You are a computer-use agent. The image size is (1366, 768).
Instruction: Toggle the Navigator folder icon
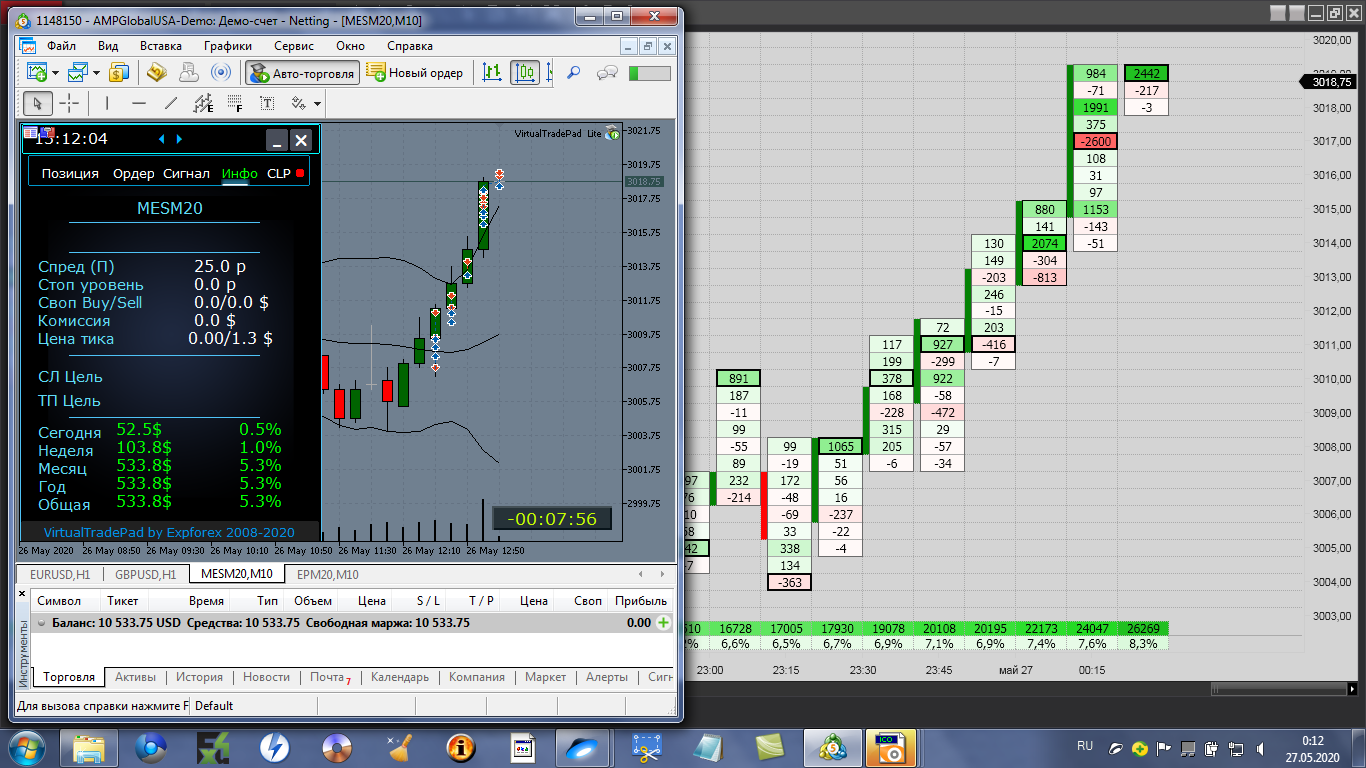pos(156,73)
